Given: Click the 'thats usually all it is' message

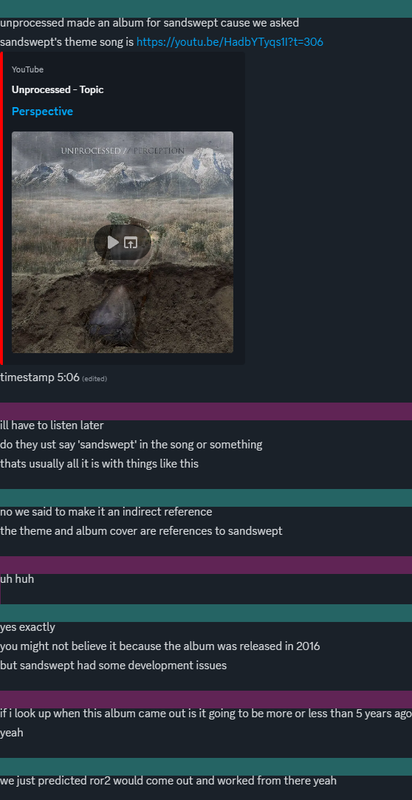Looking at the screenshot, I should click(99, 464).
